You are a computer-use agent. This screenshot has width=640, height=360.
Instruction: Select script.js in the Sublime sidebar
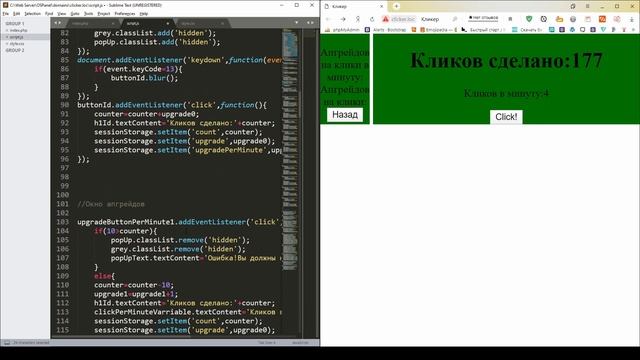tap(17, 37)
